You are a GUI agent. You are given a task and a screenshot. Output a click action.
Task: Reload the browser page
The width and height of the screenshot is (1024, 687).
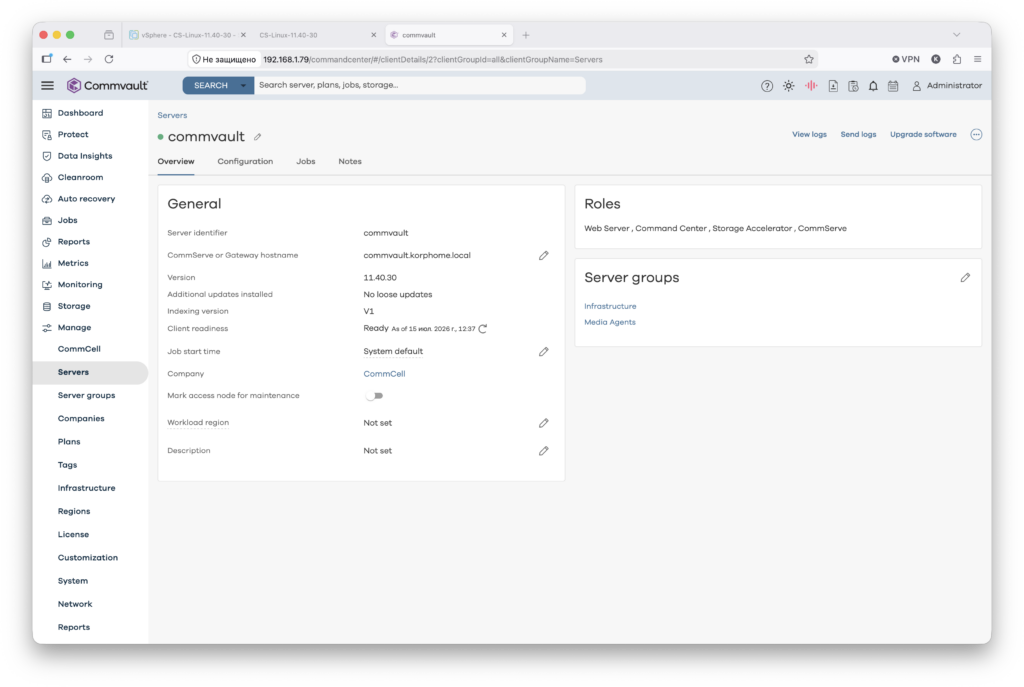109,59
